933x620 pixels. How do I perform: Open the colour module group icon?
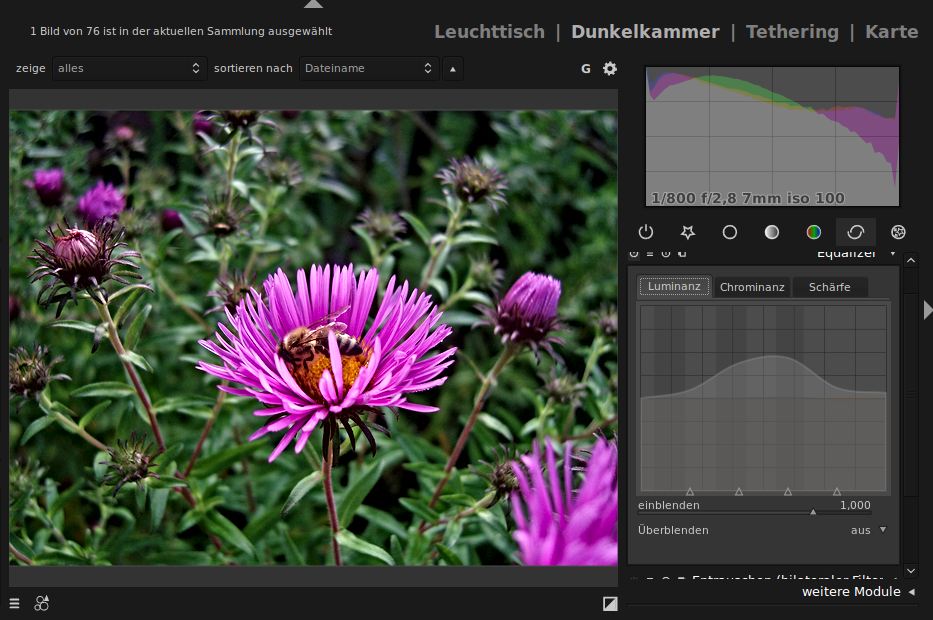[813, 232]
